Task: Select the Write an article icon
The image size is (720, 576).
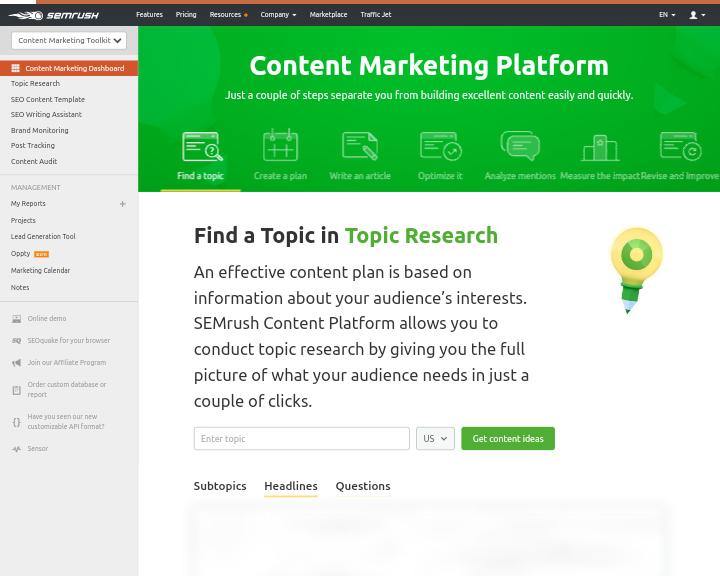Action: pyautogui.click(x=360, y=146)
